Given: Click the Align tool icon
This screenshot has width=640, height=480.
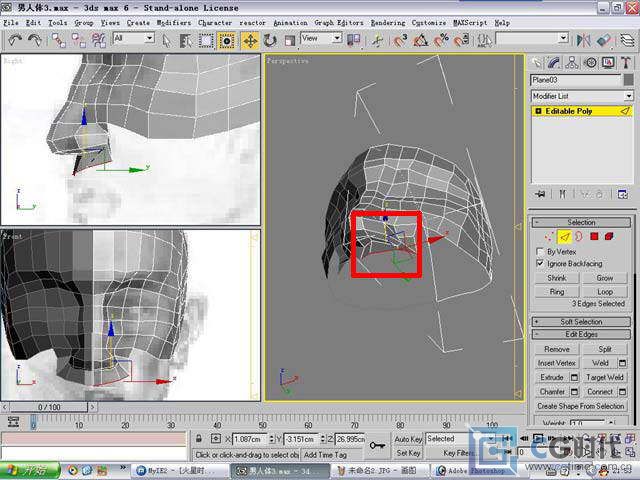Looking at the screenshot, I should pyautogui.click(x=604, y=40).
